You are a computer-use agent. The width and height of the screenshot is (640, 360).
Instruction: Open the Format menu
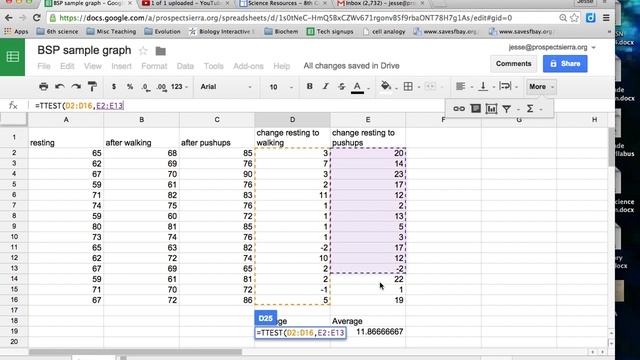154,66
